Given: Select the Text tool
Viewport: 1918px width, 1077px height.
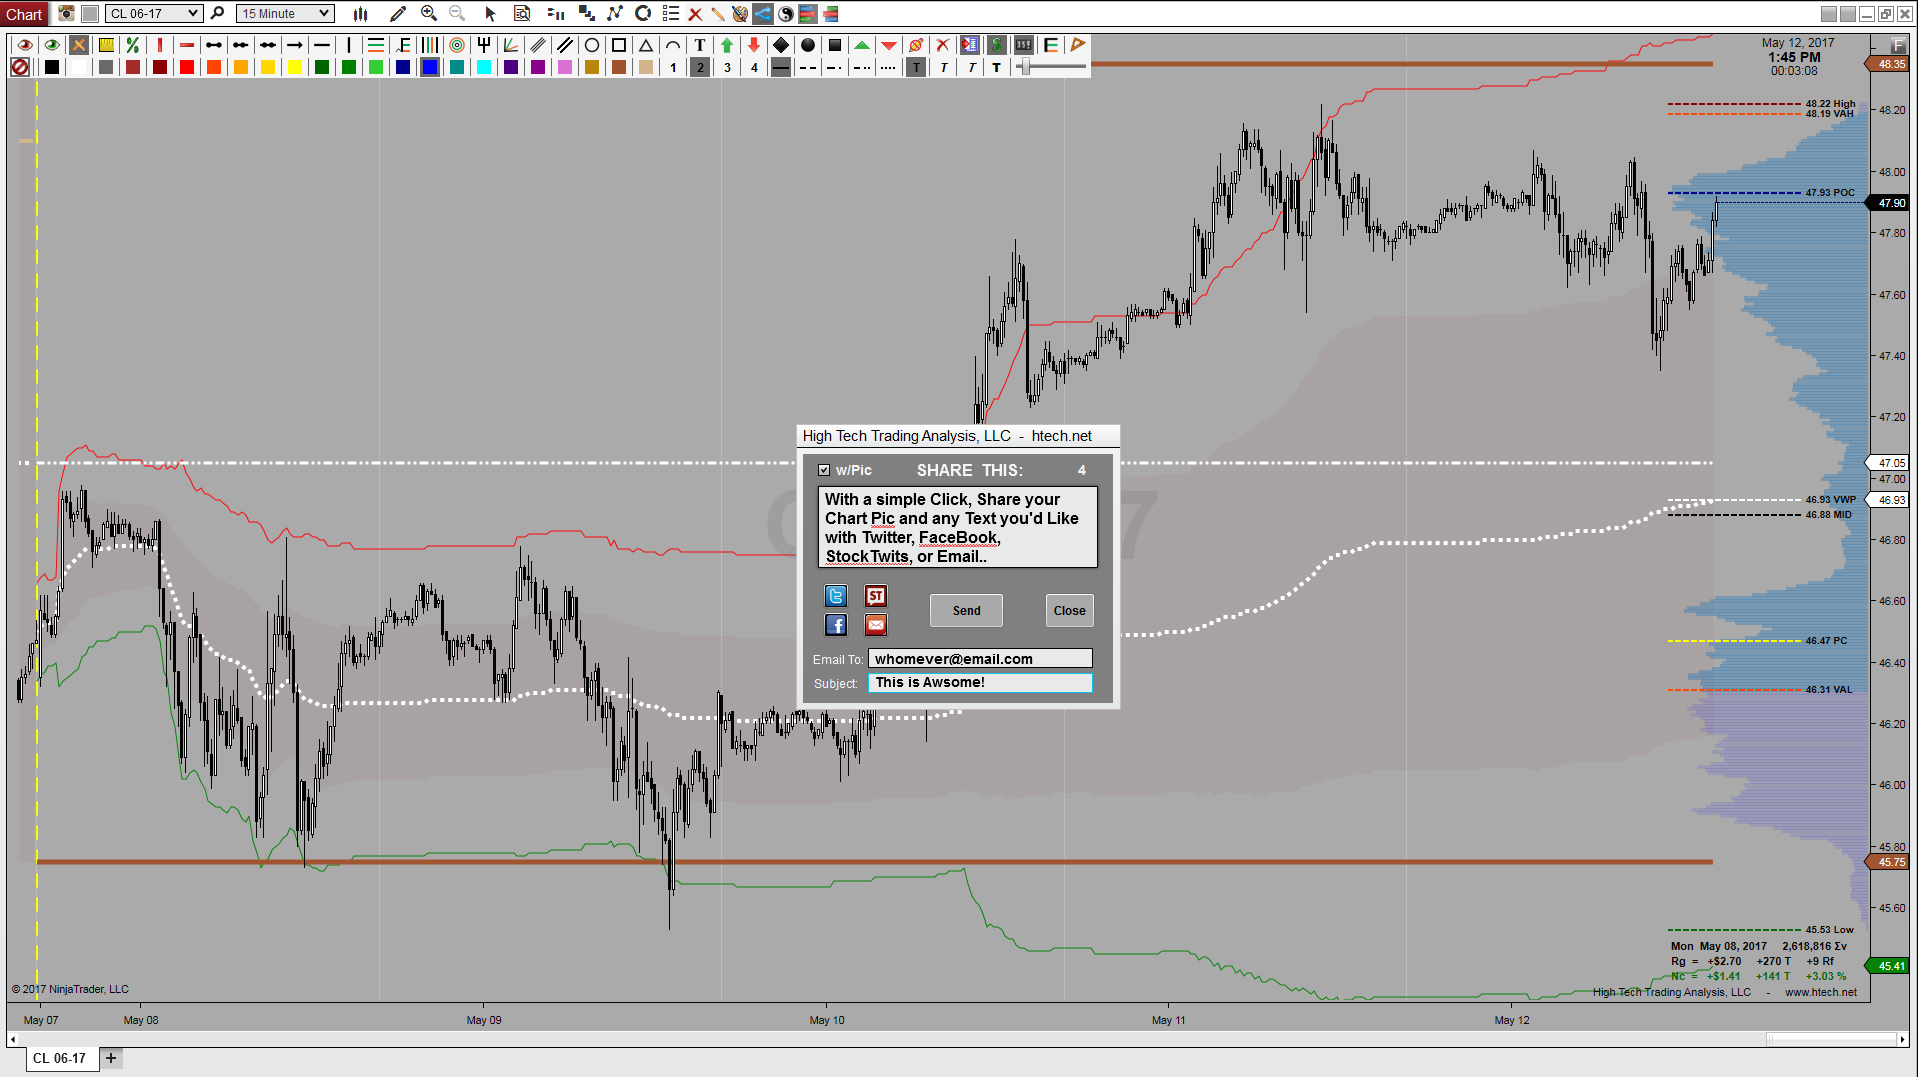Looking at the screenshot, I should (701, 45).
